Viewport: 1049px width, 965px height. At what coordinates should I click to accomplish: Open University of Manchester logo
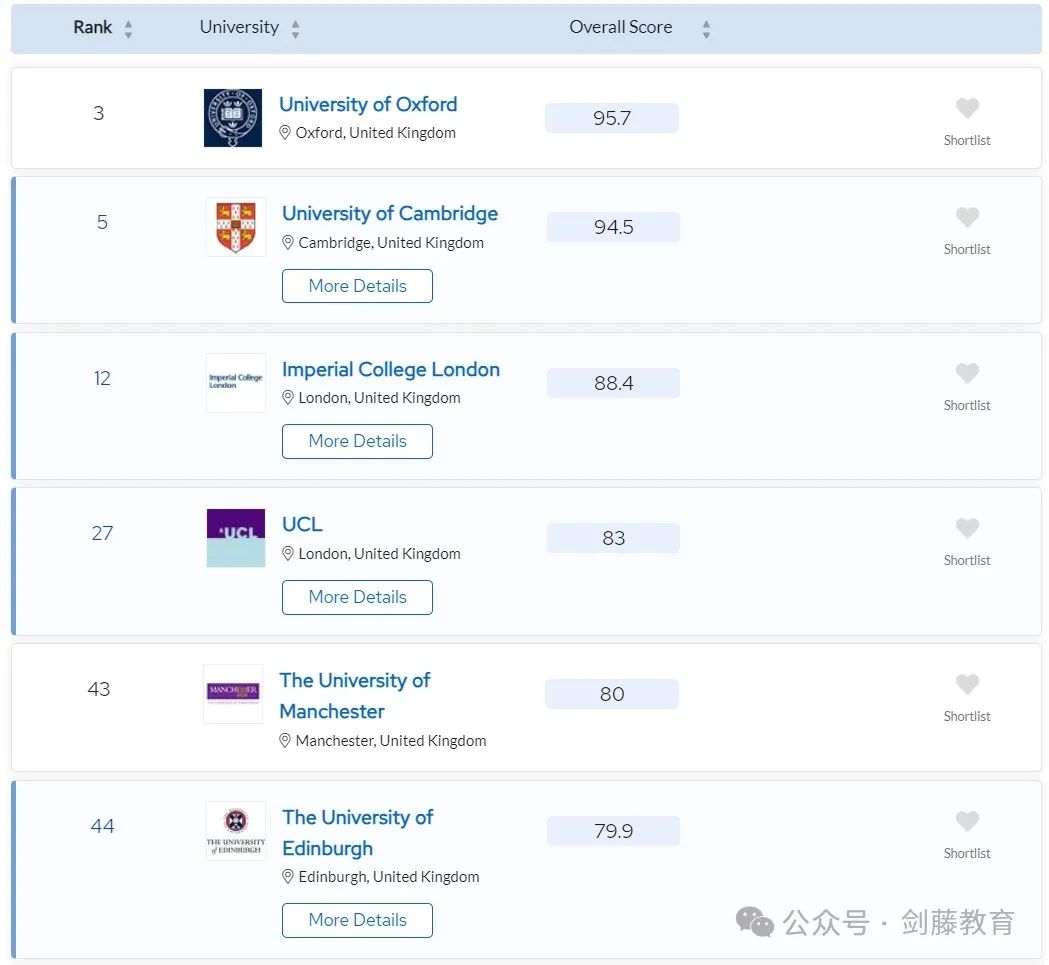233,694
